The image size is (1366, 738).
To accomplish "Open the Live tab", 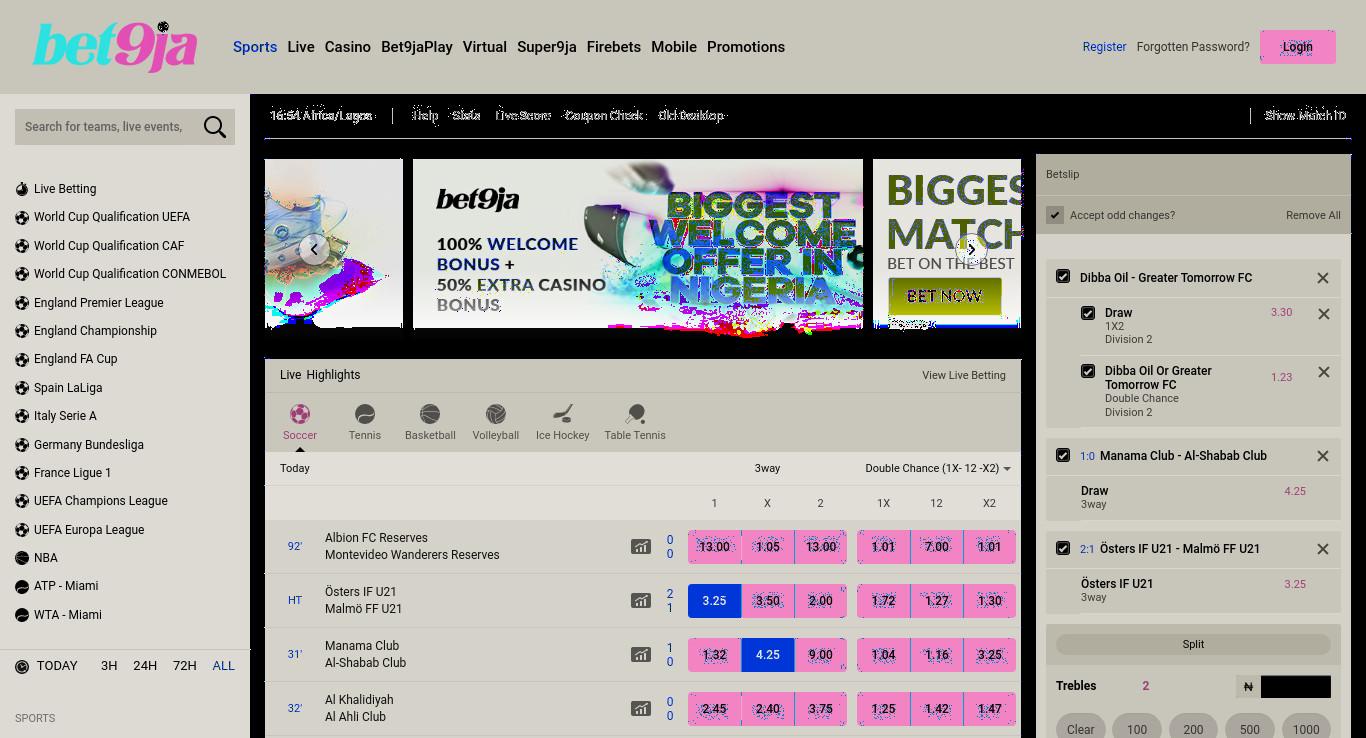I will tap(301, 47).
